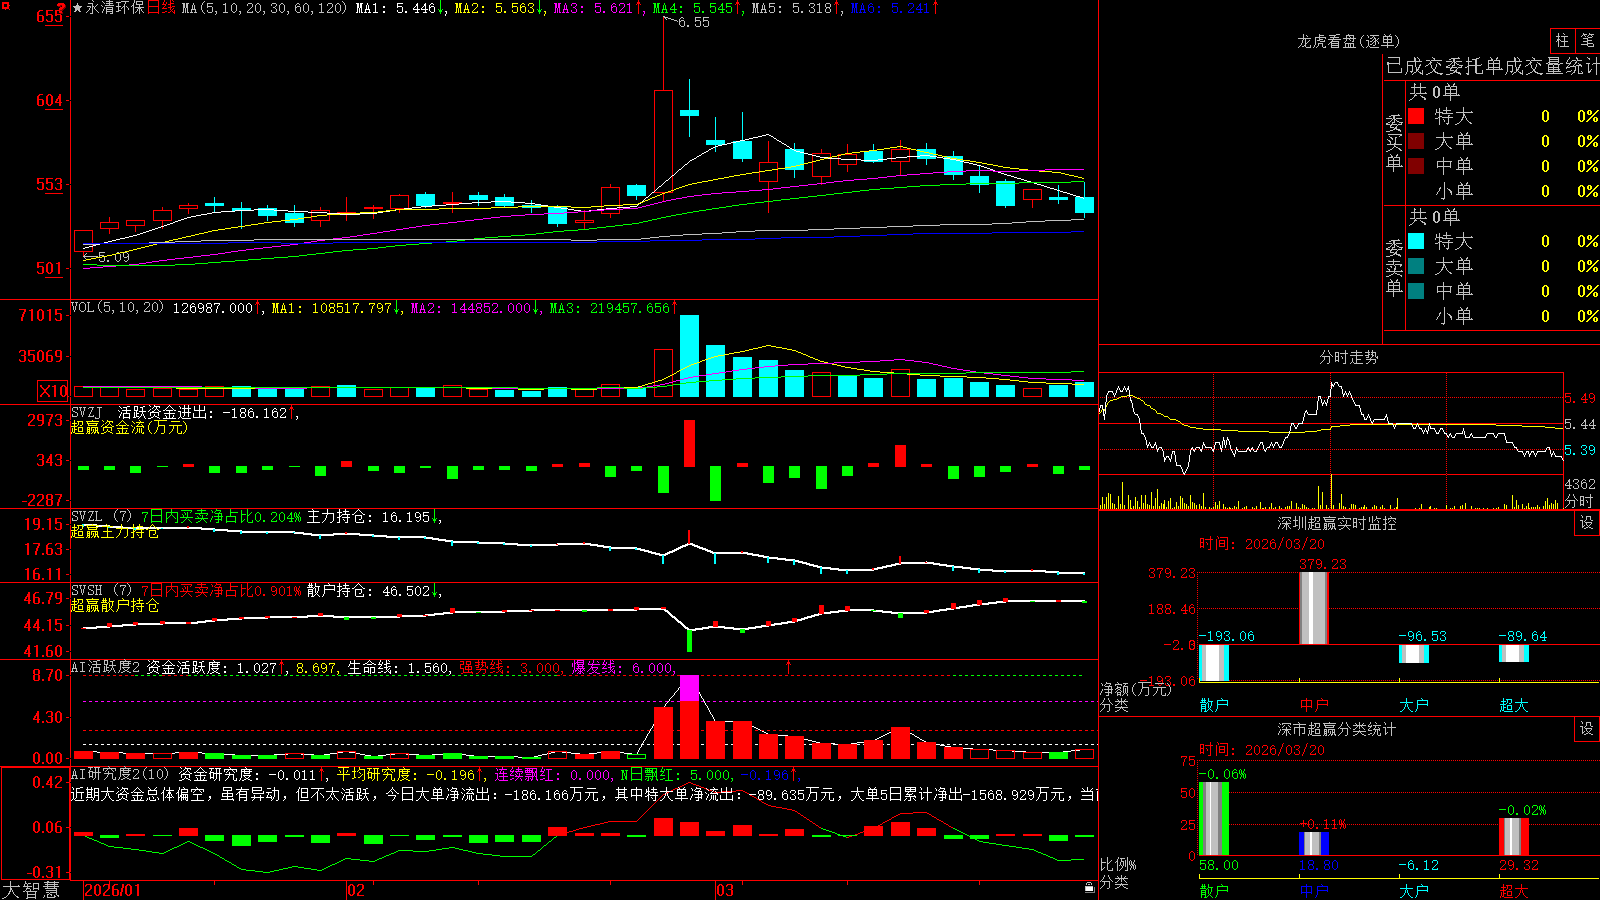Screen dimensions: 1600x900
Task: Click the 龙虎看盘(逐单) panel title
Action: 1348,41
